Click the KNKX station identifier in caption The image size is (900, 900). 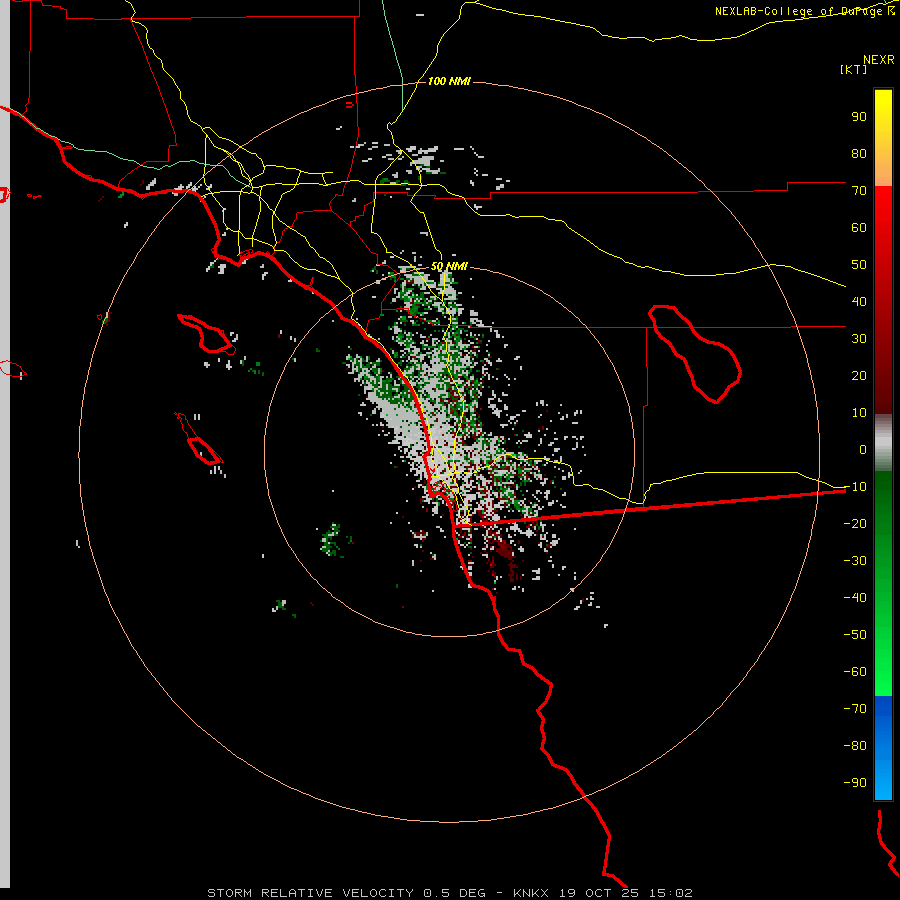coord(531,893)
